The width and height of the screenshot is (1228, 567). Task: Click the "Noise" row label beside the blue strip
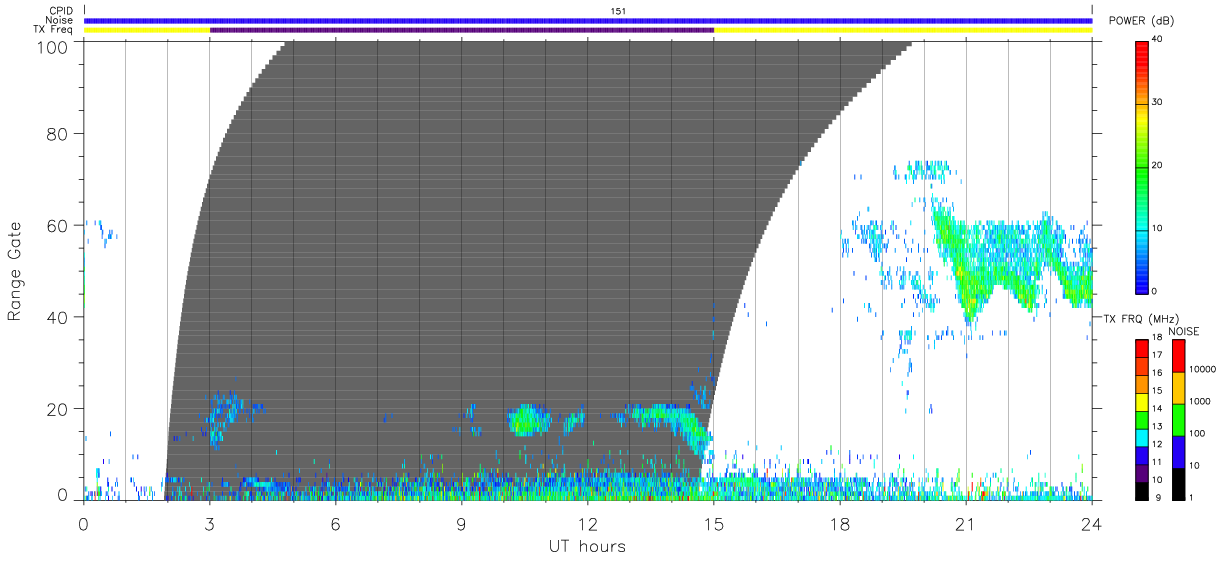(60, 20)
